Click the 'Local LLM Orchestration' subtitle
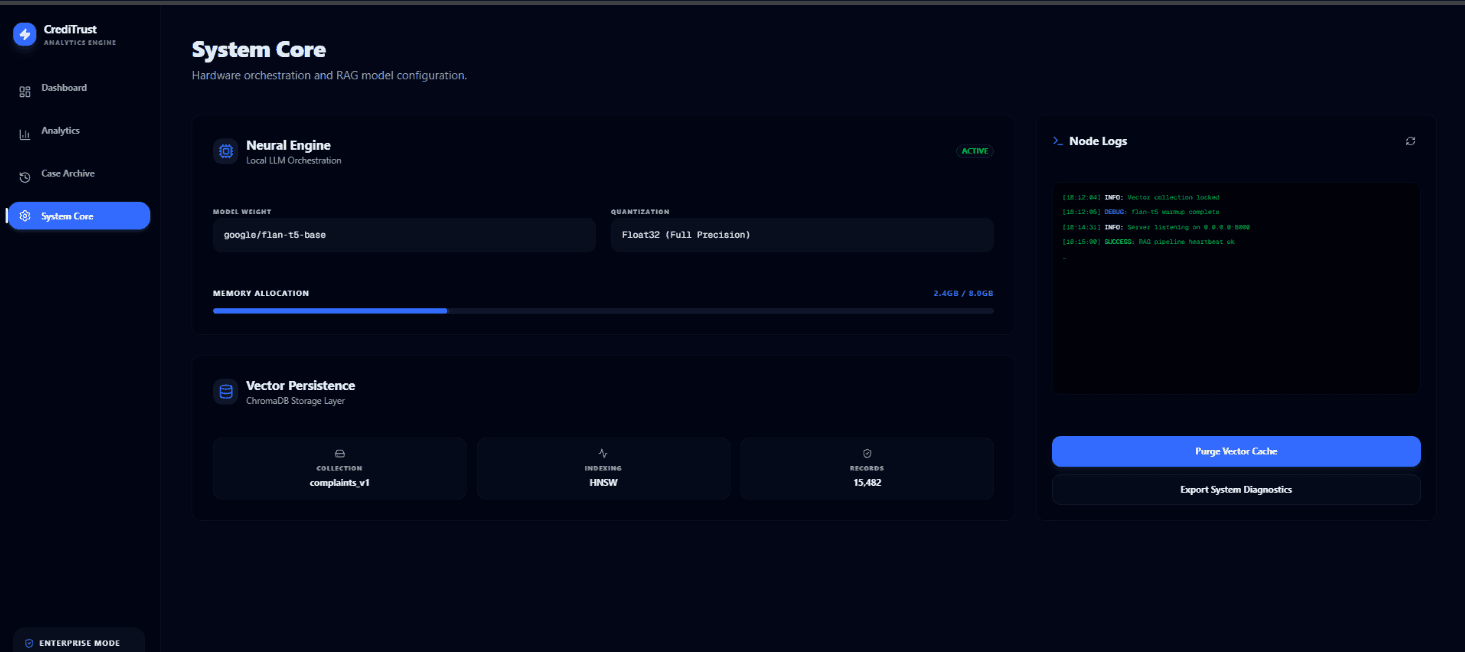1465x652 pixels. pyautogui.click(x=294, y=160)
